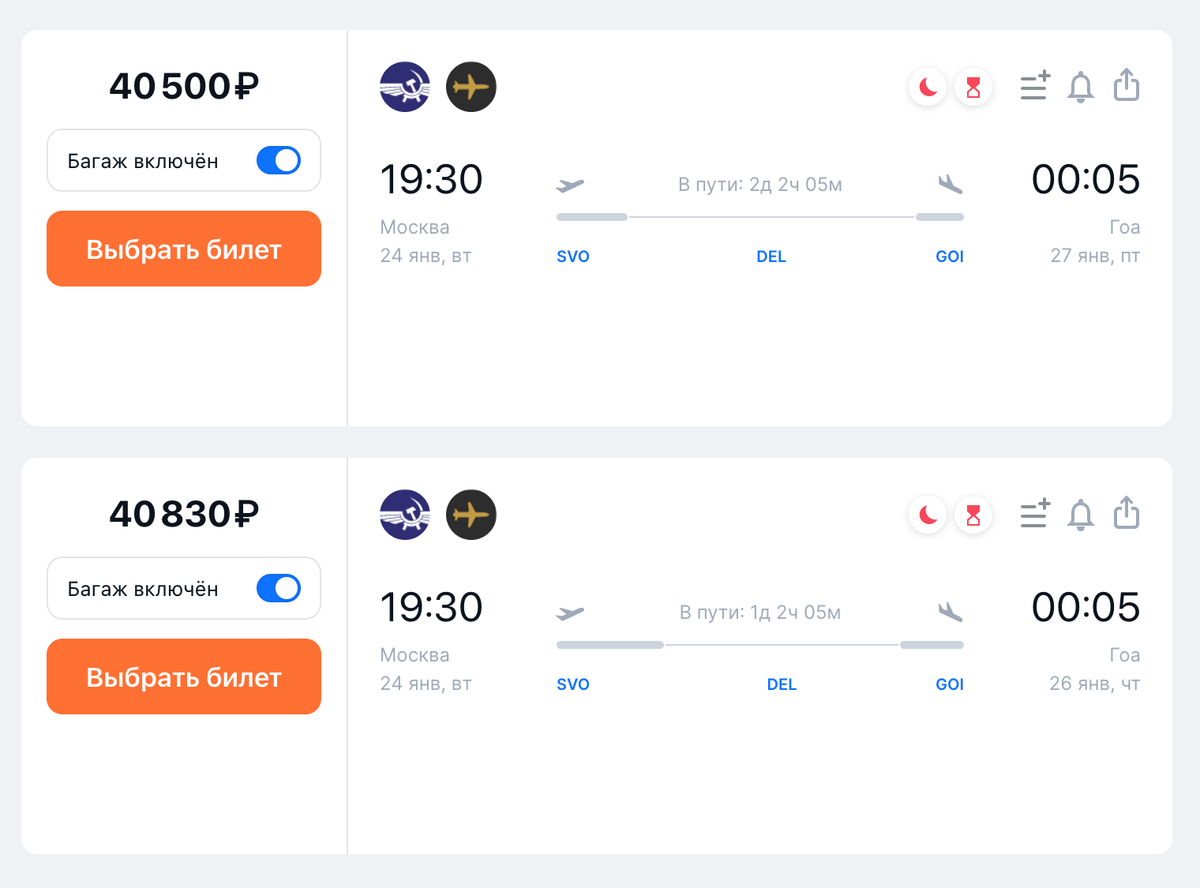
Task: Choose the 40 830₽ ticket
Action: 184,677
